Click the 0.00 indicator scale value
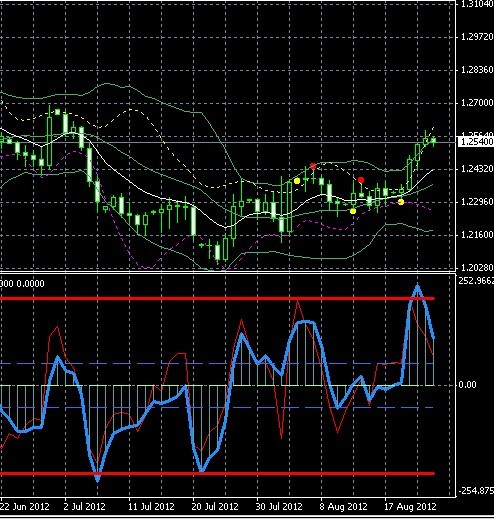This screenshot has height=519, width=494. 468,385
